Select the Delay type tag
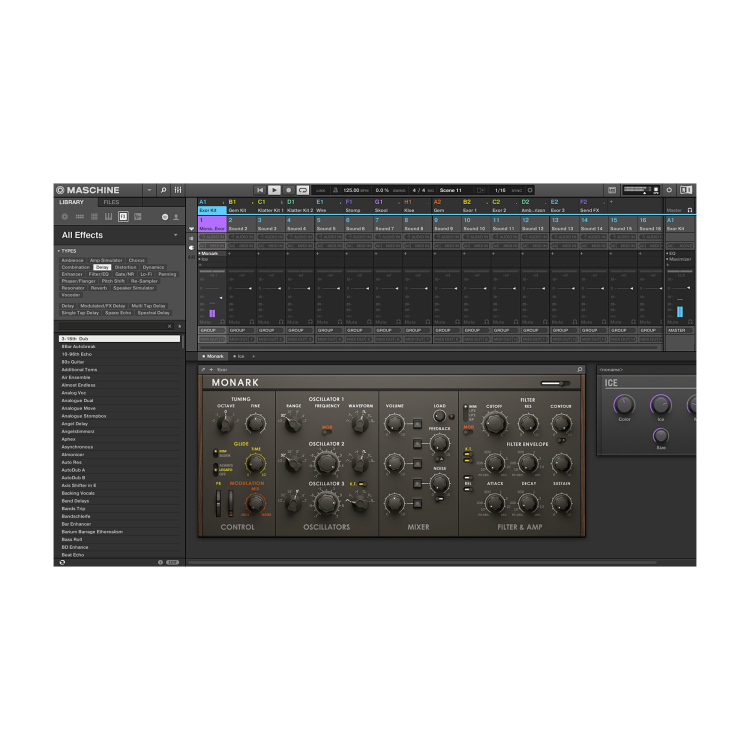This screenshot has height=750, width=750. pyautogui.click(x=102, y=267)
